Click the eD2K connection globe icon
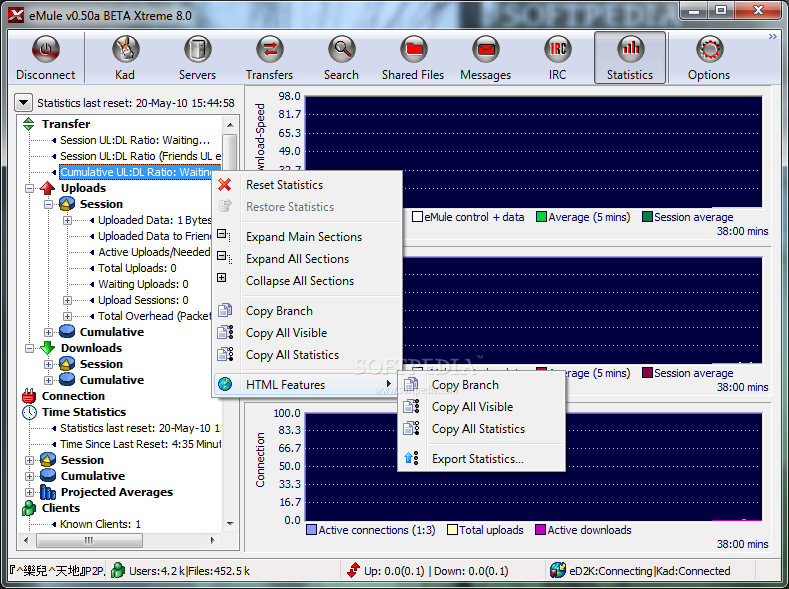This screenshot has width=789, height=589. point(558,570)
